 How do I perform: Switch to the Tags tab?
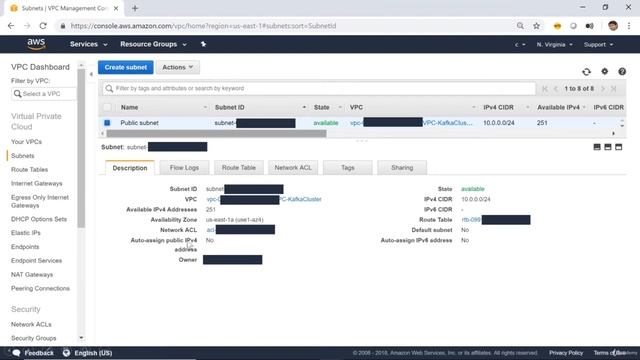(347, 168)
